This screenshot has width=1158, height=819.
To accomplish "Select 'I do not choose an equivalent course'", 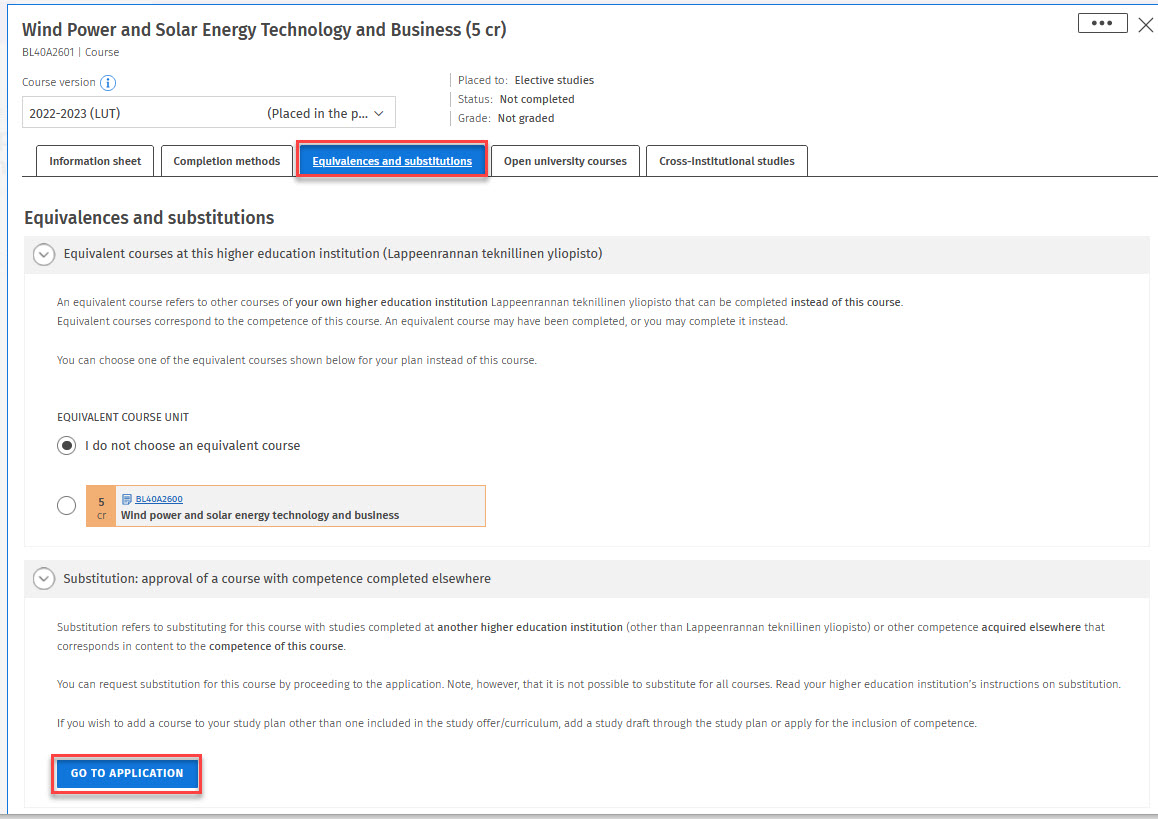I will tap(67, 446).
